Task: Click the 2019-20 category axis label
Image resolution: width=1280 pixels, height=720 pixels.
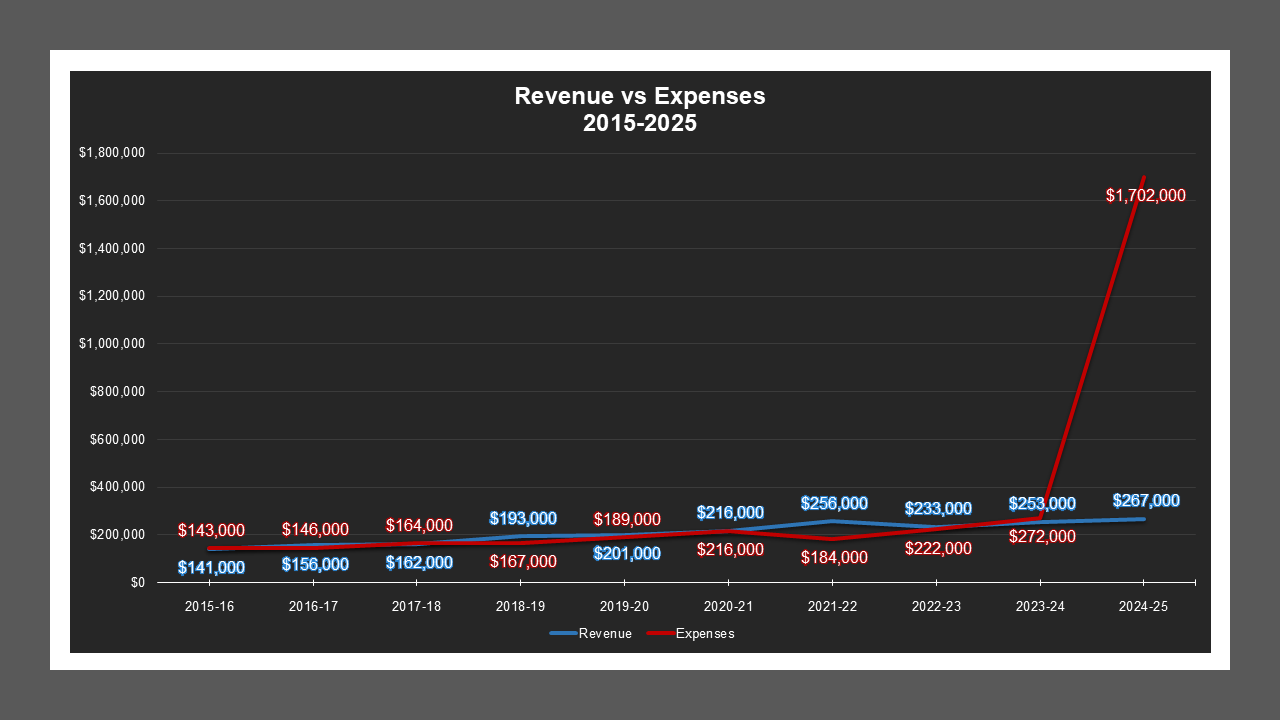Action: click(623, 606)
